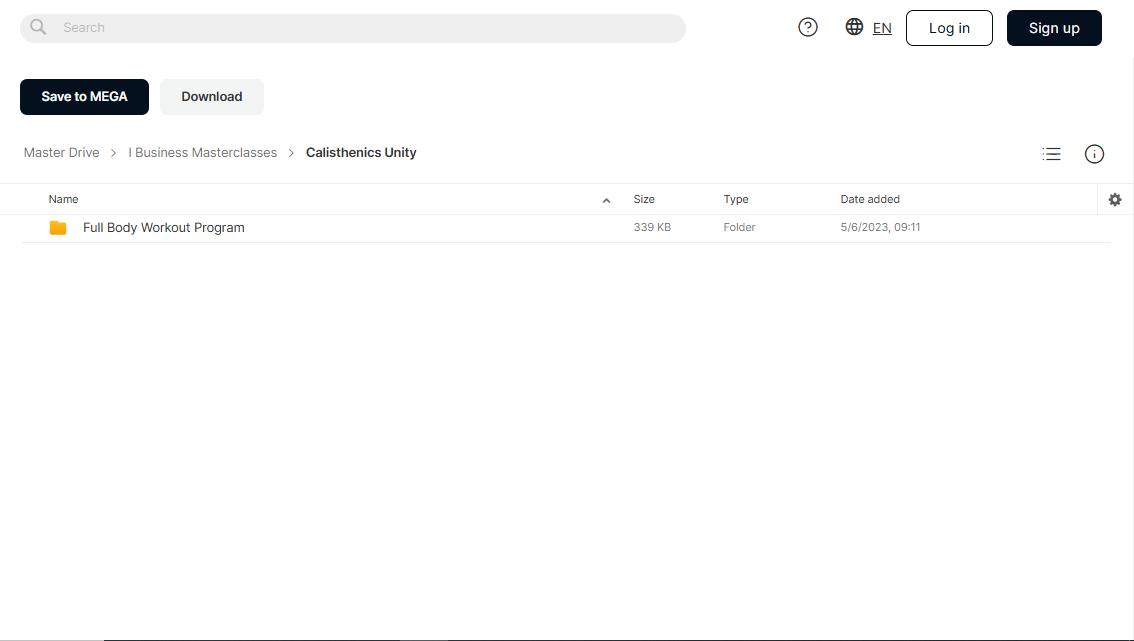Click the Download button
The height and width of the screenshot is (641, 1134).
[212, 97]
